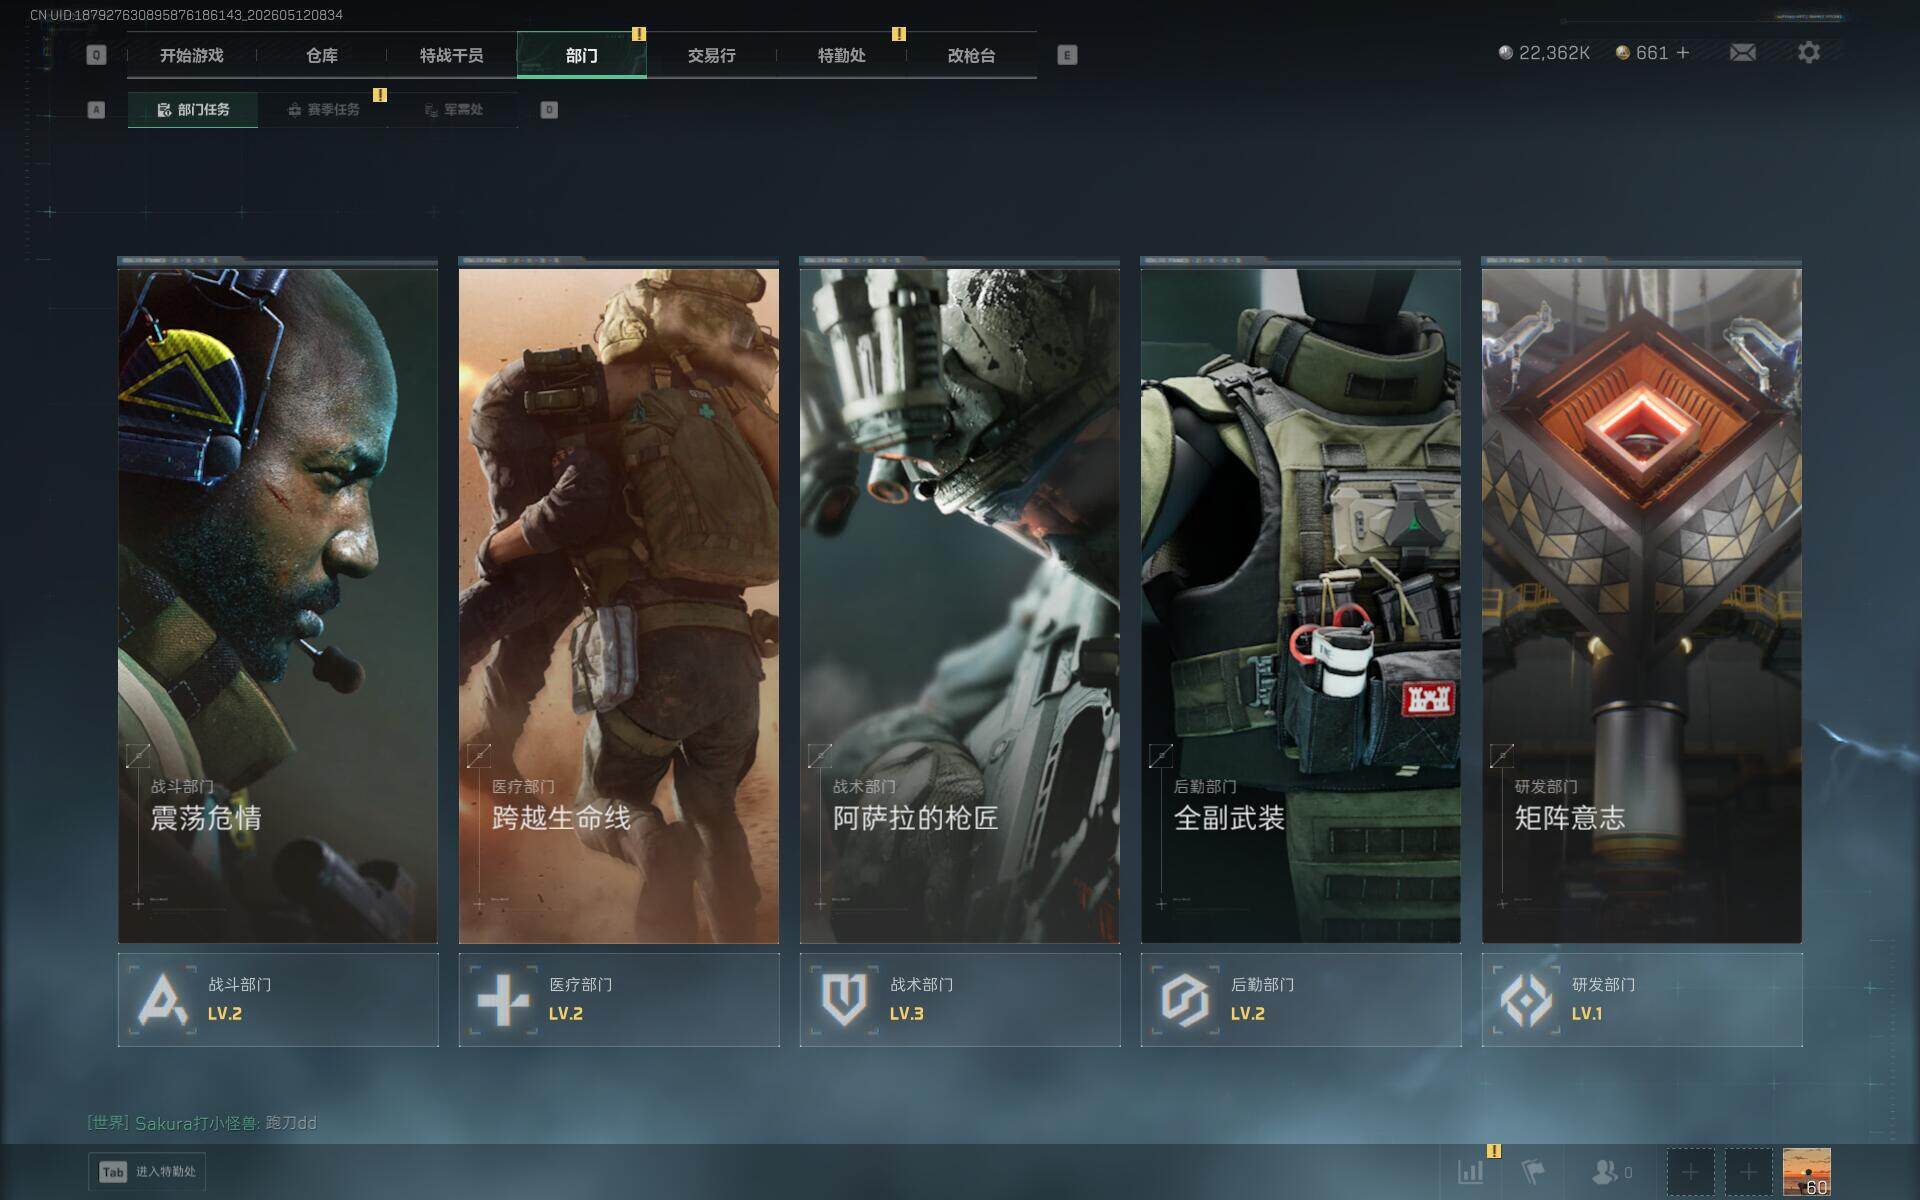Select the 战术部门 shield emblem

click(x=844, y=999)
